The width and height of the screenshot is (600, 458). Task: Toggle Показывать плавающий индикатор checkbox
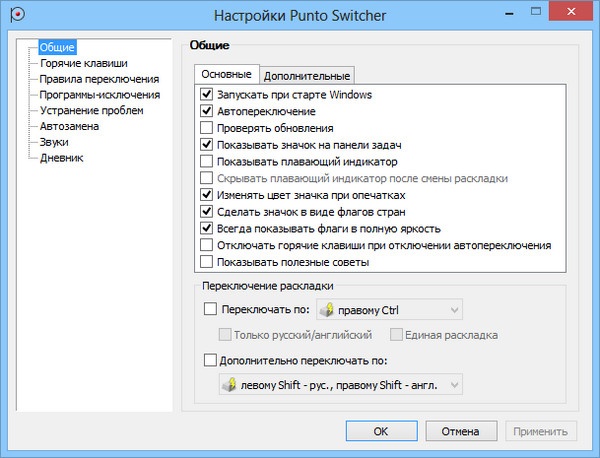pos(207,161)
